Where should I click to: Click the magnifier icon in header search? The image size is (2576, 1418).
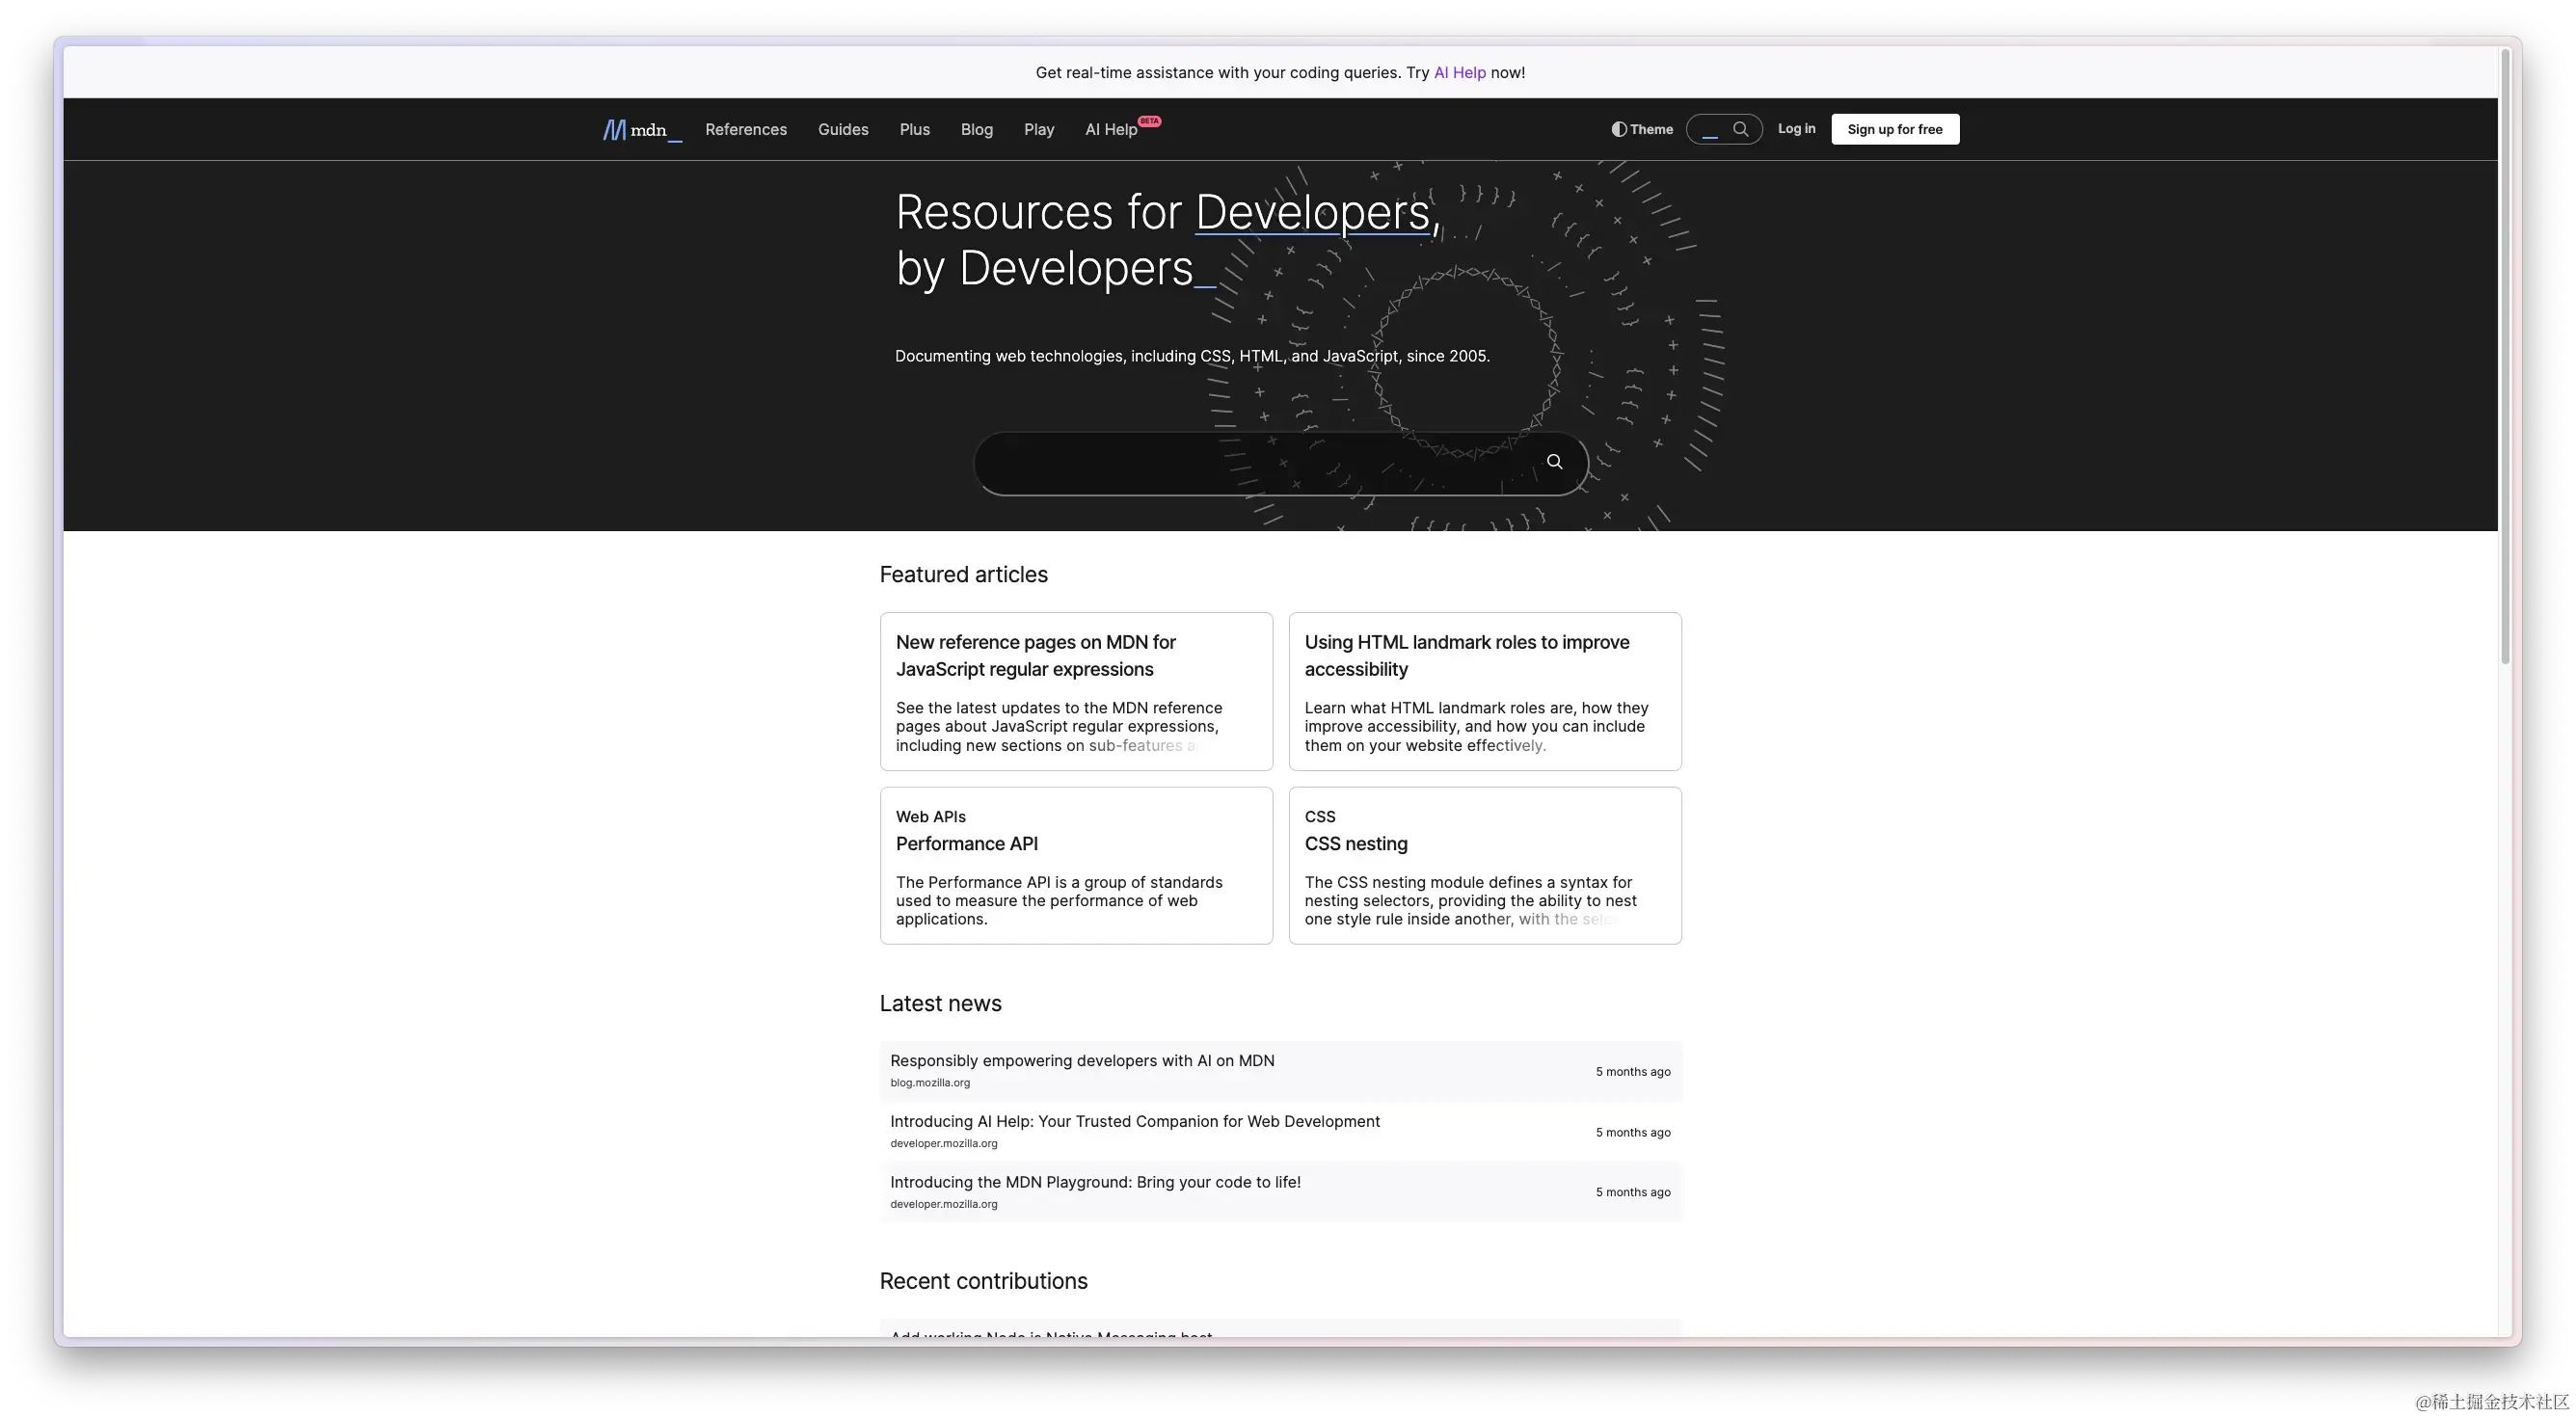pyautogui.click(x=1740, y=129)
